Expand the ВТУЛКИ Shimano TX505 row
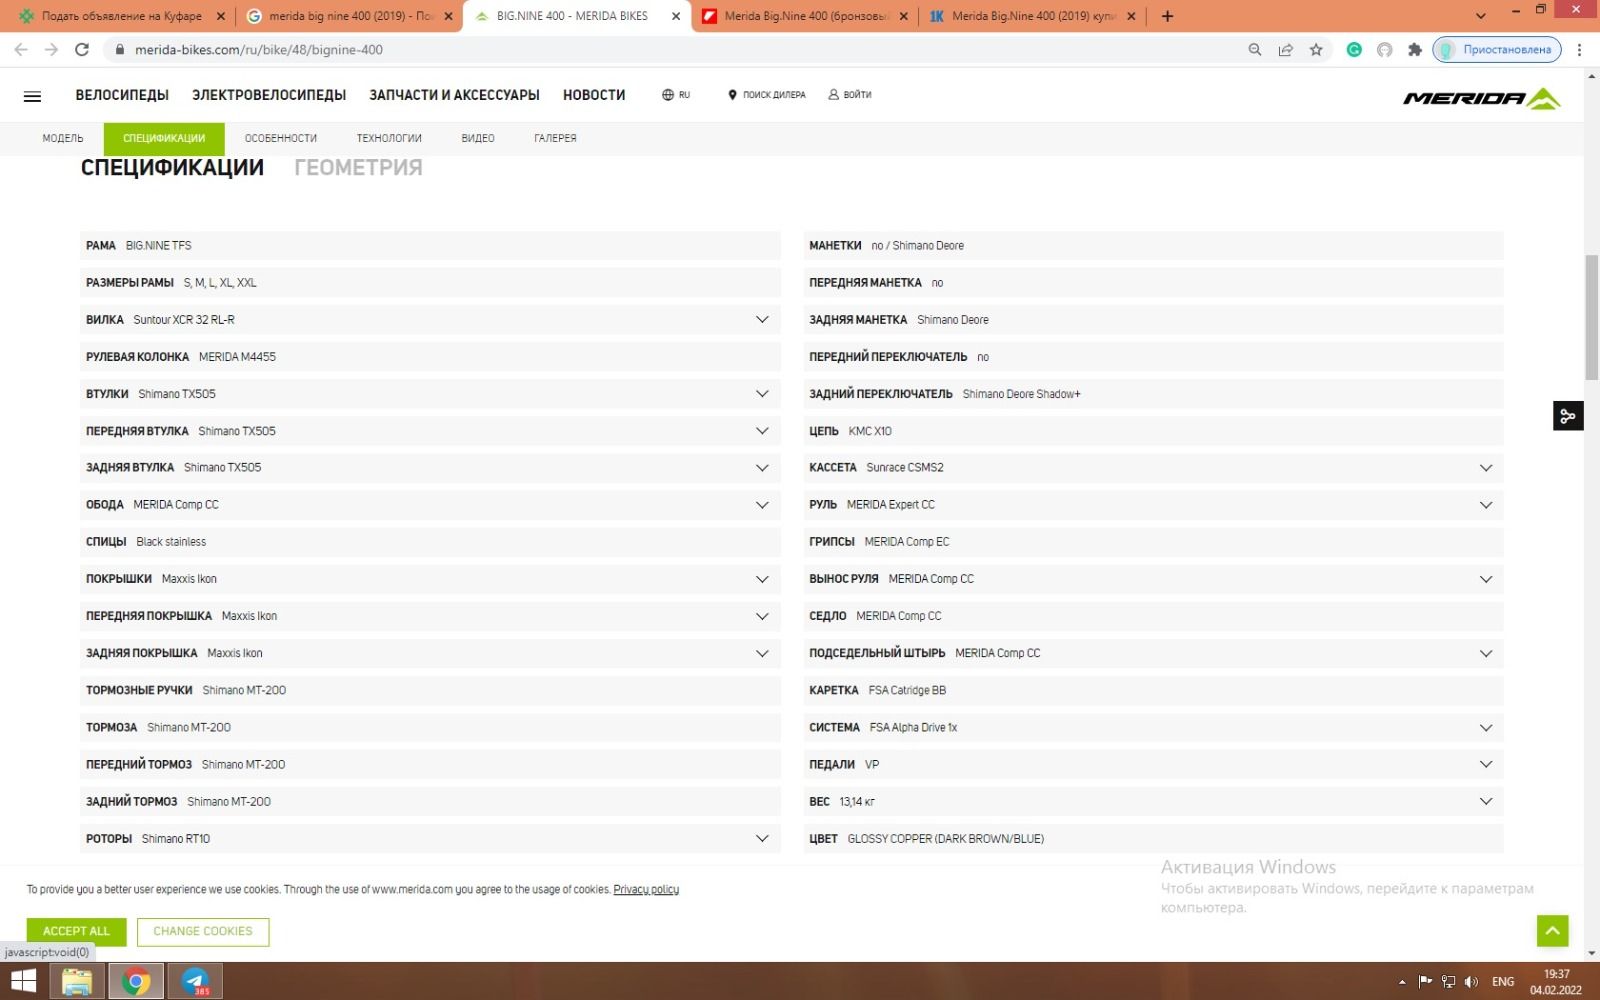1600x1000 pixels. 430,394
